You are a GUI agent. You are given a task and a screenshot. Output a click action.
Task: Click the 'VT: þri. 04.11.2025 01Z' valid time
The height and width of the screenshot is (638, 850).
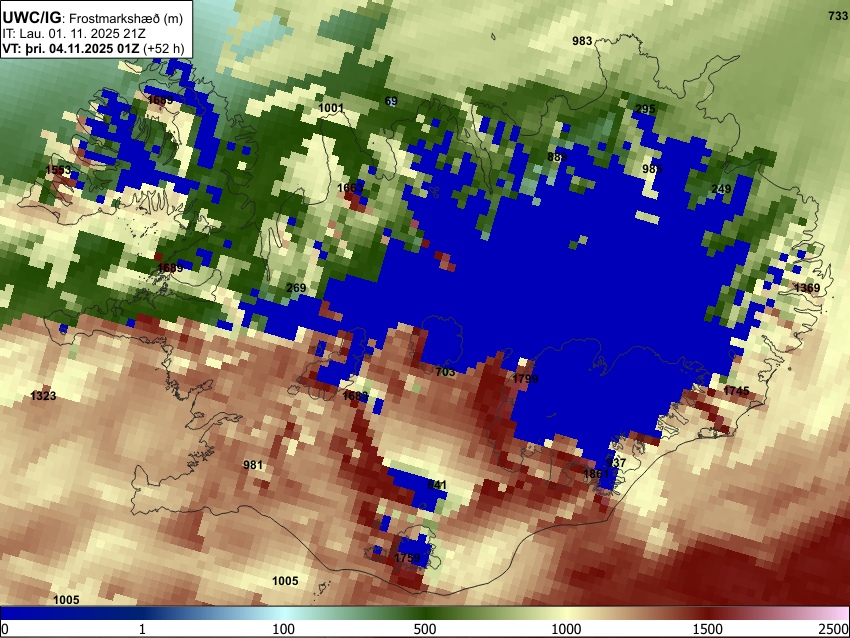click(x=70, y=48)
